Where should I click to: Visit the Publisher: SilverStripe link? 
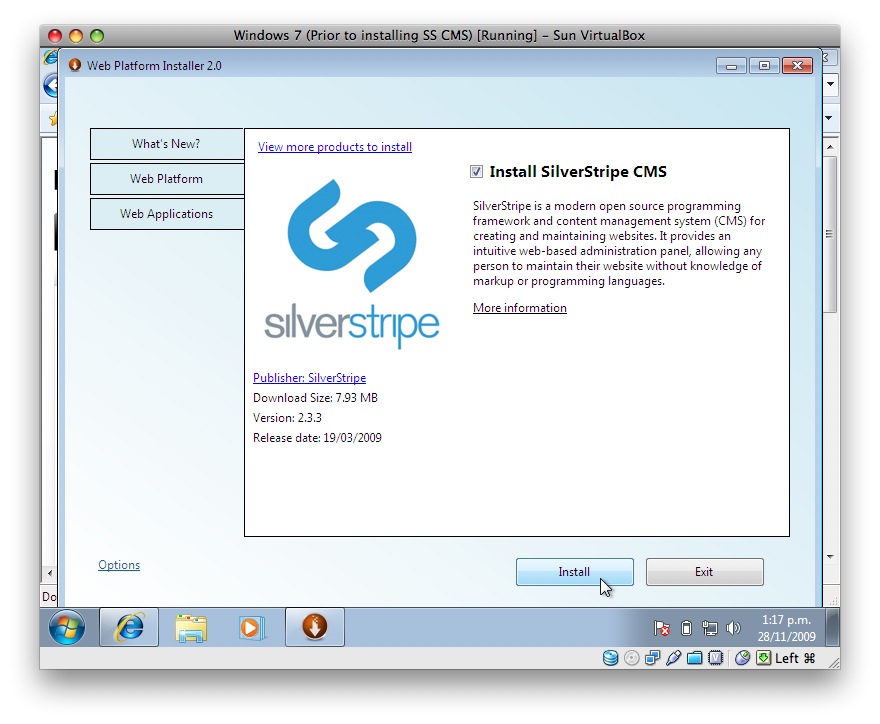309,378
